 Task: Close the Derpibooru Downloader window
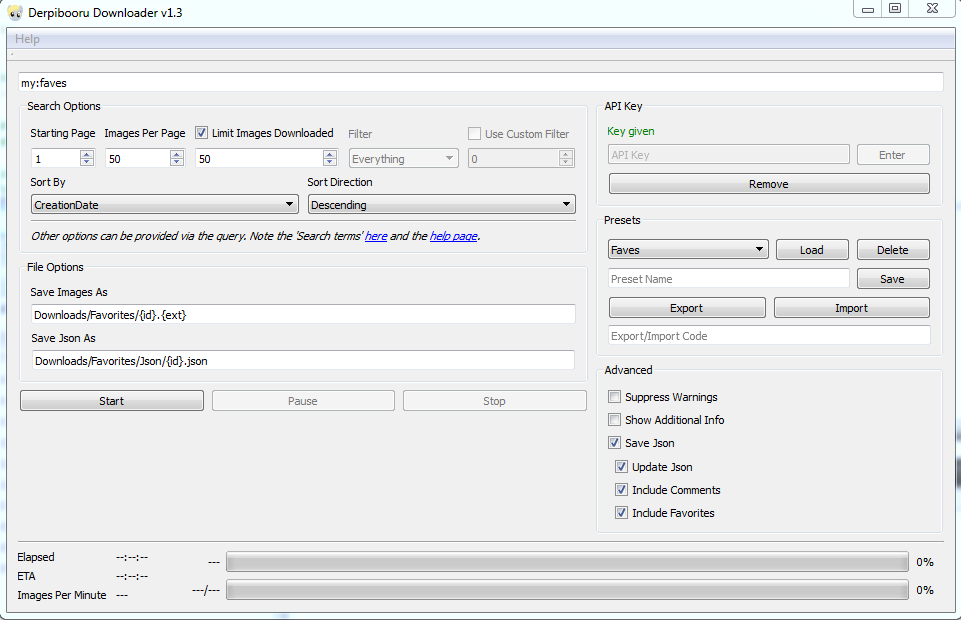click(x=932, y=9)
